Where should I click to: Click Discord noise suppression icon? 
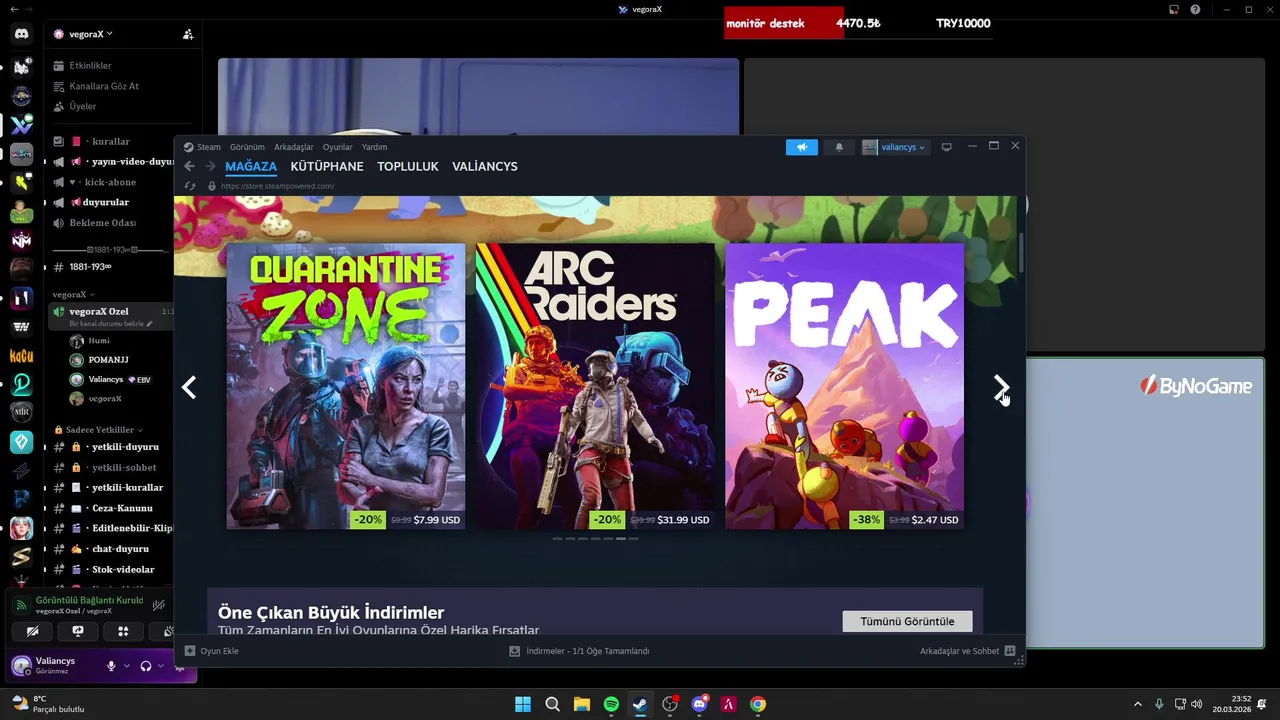(158, 605)
